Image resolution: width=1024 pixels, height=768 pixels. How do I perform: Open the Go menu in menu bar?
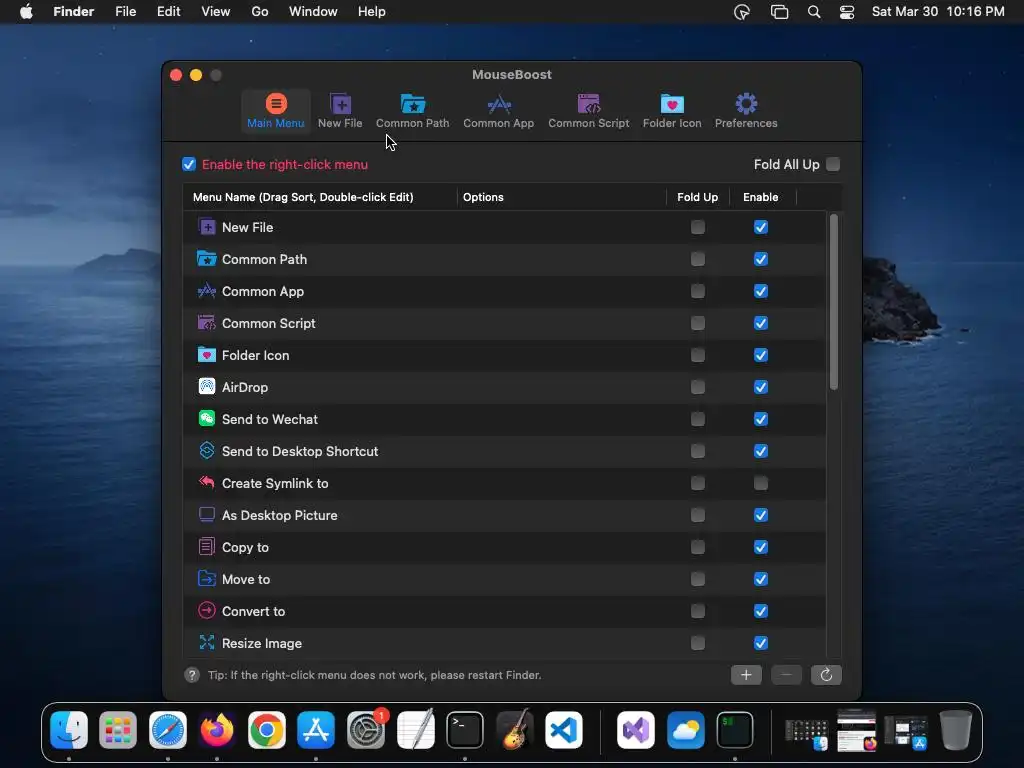pos(259,12)
